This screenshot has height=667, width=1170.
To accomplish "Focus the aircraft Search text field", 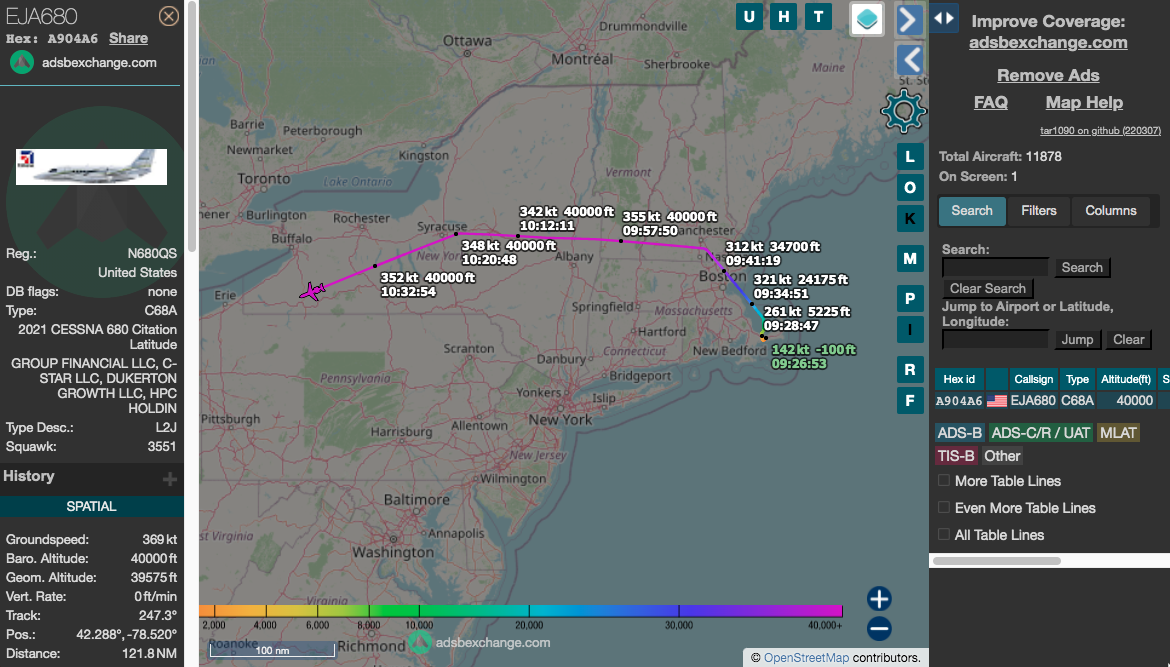I will click(995, 267).
